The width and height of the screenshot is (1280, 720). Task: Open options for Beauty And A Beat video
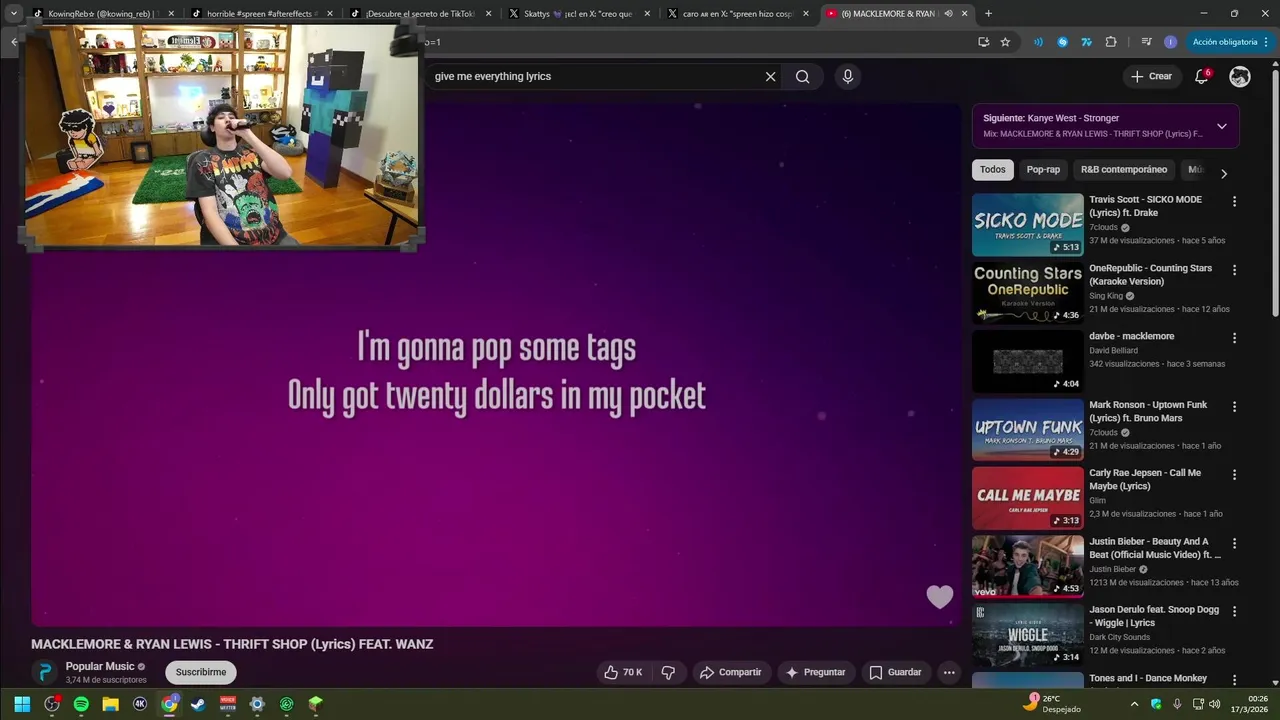[x=1234, y=543]
